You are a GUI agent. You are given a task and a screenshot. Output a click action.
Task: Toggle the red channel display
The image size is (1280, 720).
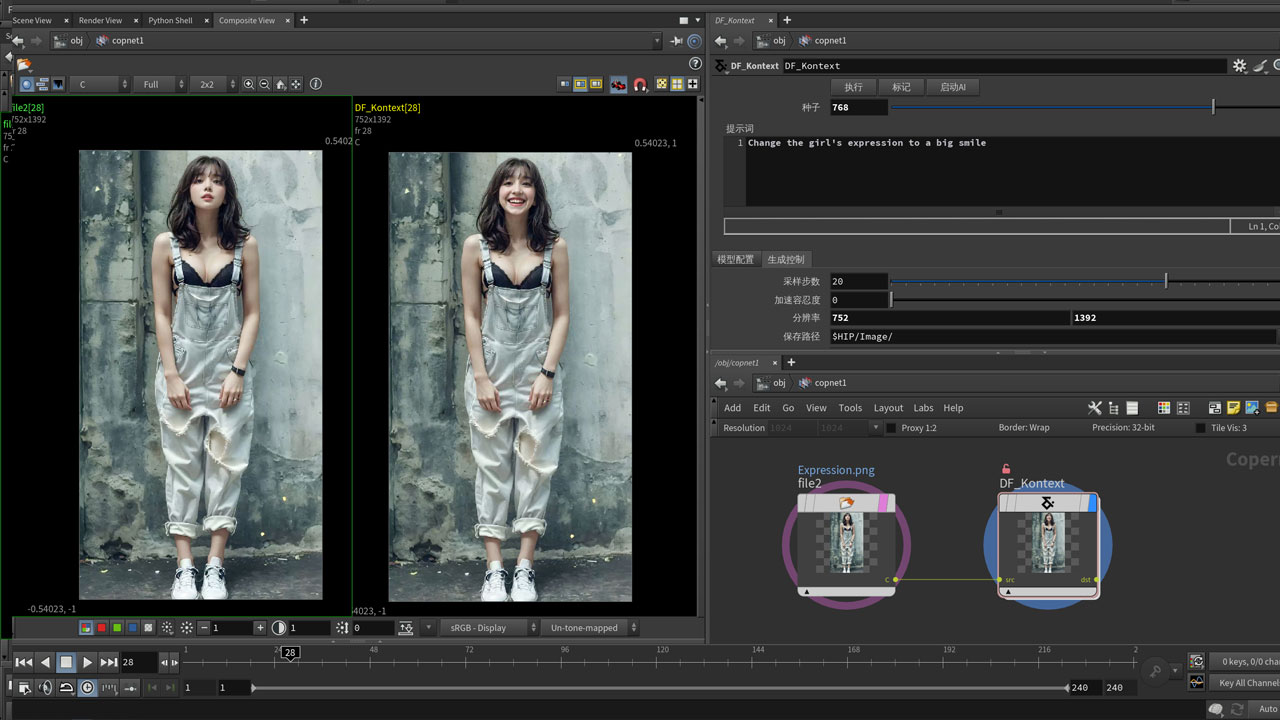click(x=101, y=628)
